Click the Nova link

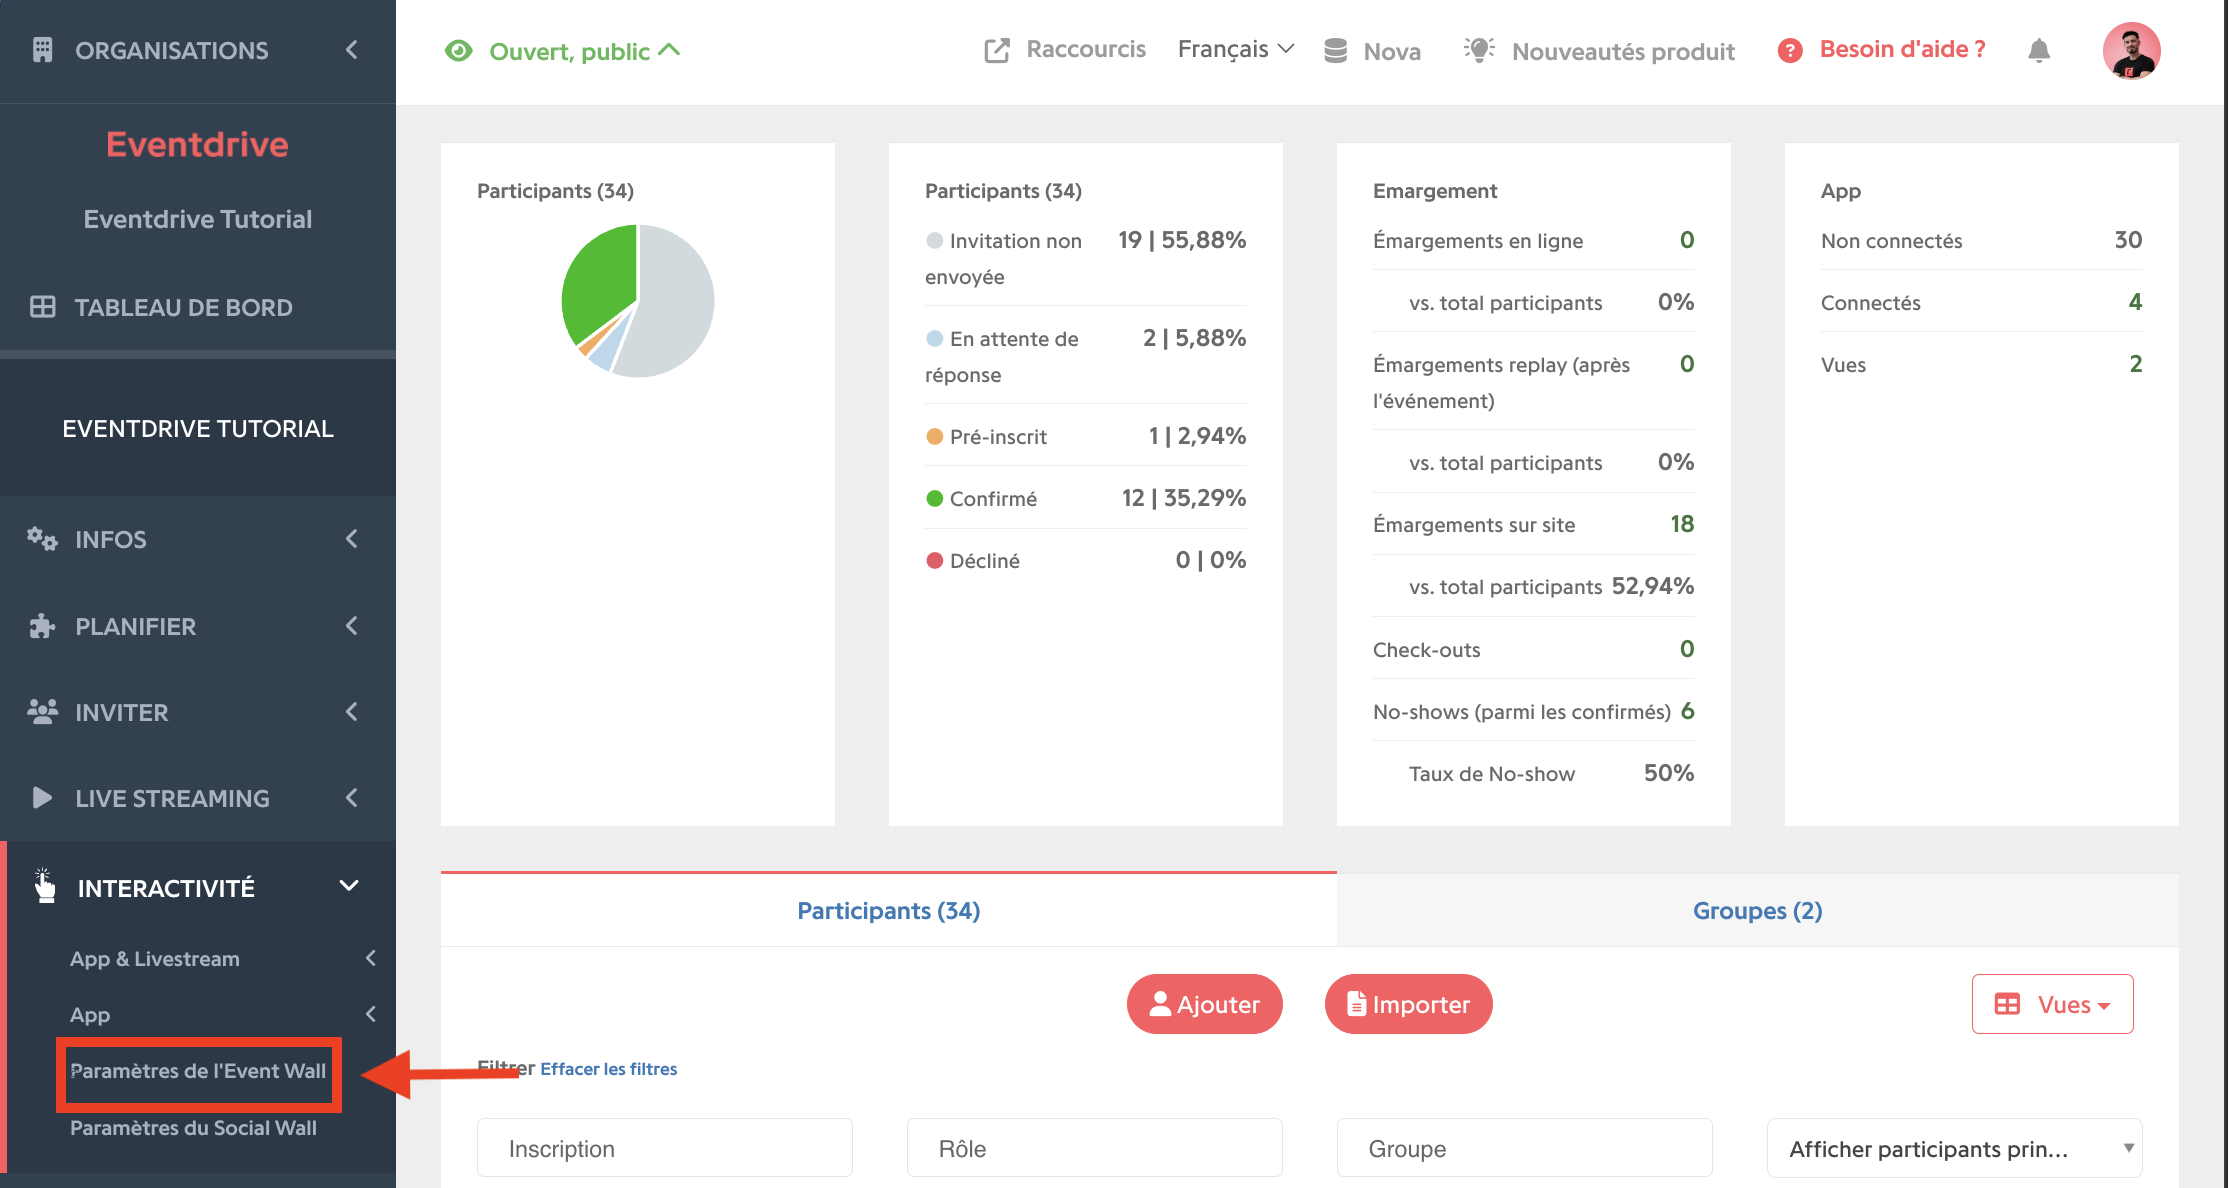pos(1392,51)
